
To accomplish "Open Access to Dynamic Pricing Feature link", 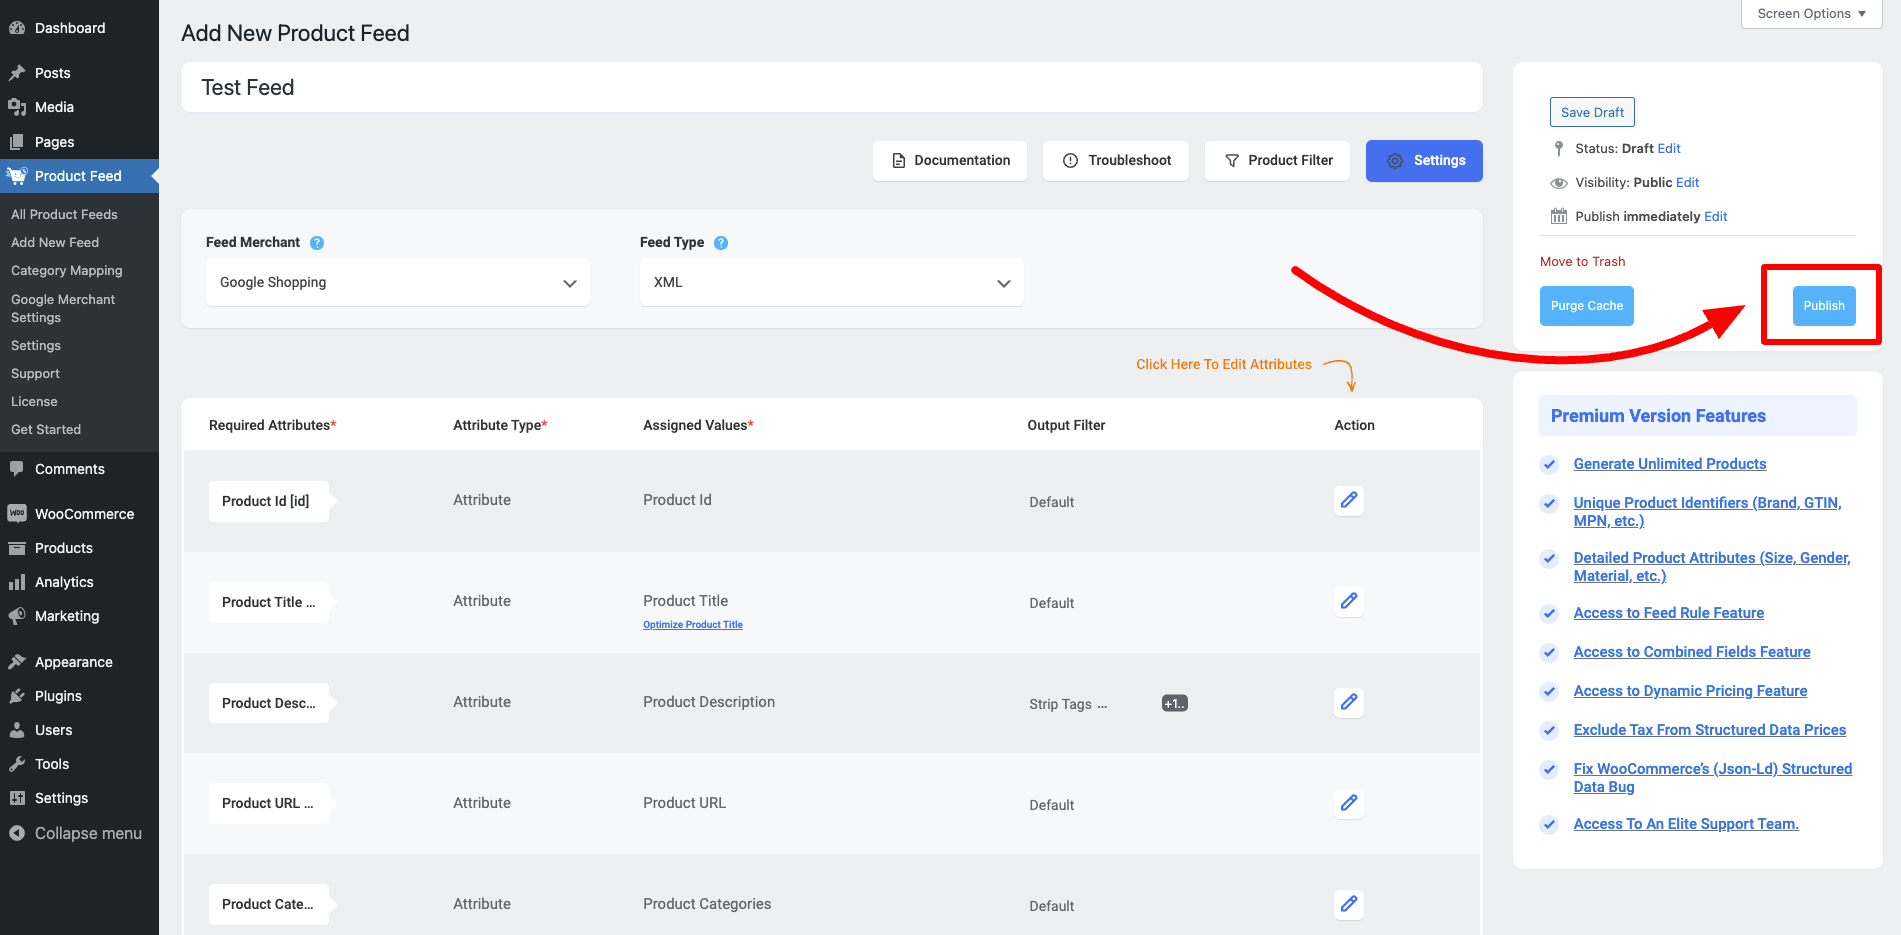I will point(1690,691).
